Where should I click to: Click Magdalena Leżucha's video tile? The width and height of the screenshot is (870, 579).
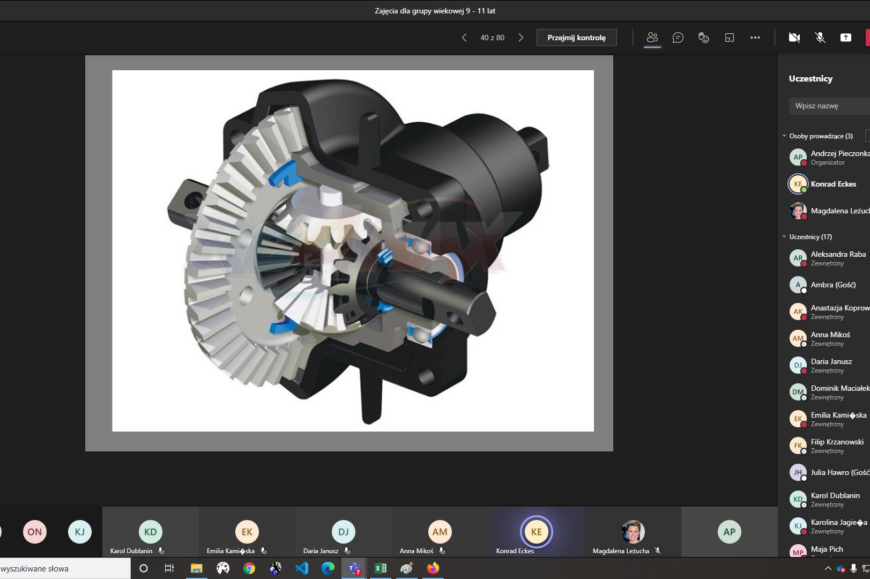pos(633,532)
